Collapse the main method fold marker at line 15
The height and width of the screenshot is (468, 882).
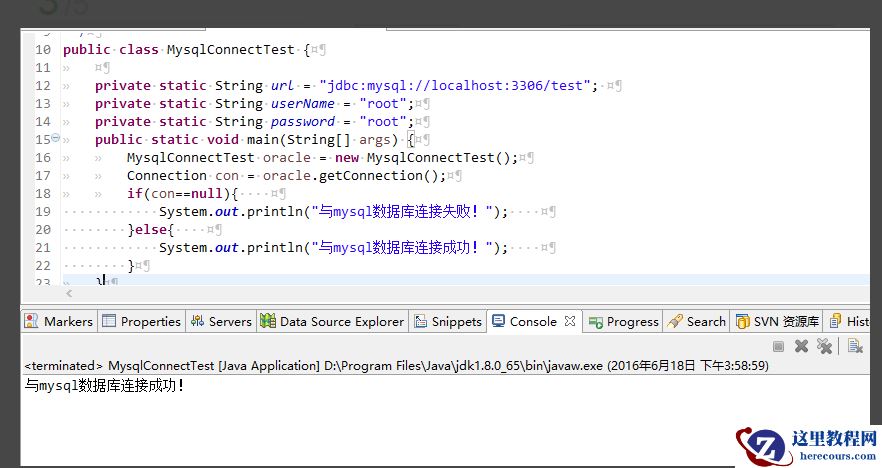[x=56, y=139]
